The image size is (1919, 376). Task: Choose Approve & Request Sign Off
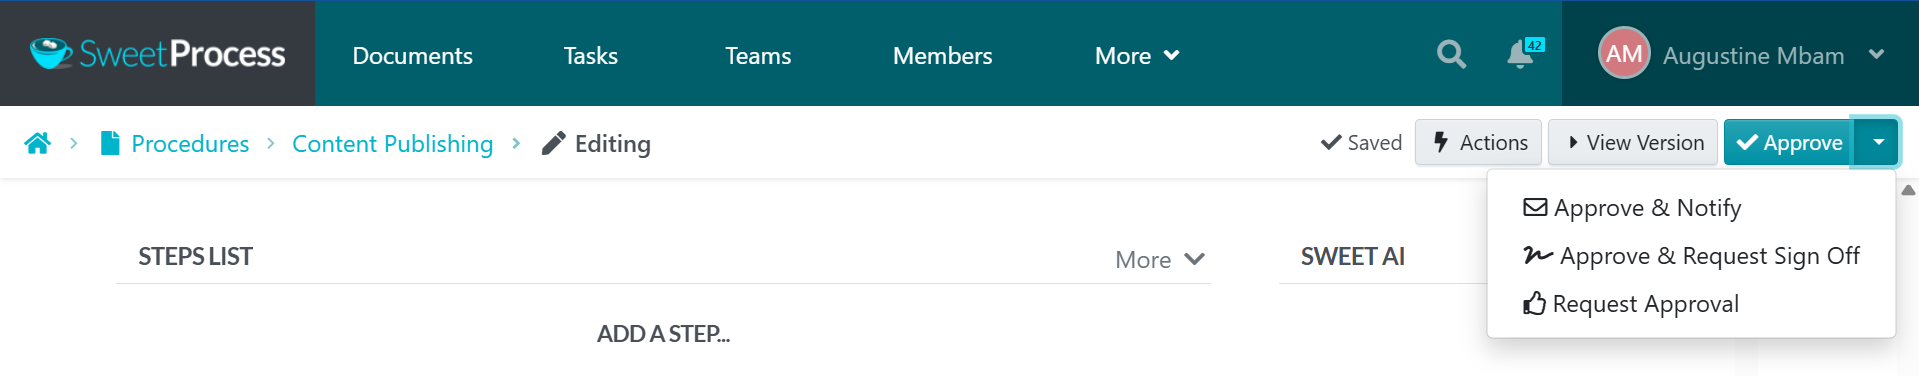coord(1691,256)
